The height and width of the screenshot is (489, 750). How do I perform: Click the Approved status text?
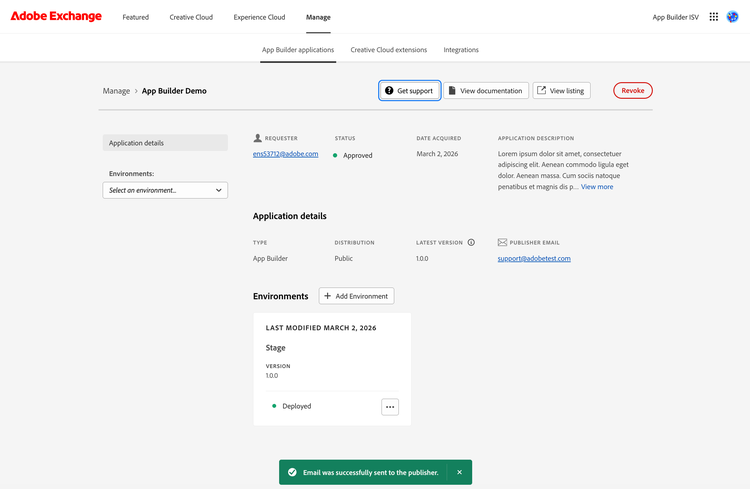(x=357, y=155)
